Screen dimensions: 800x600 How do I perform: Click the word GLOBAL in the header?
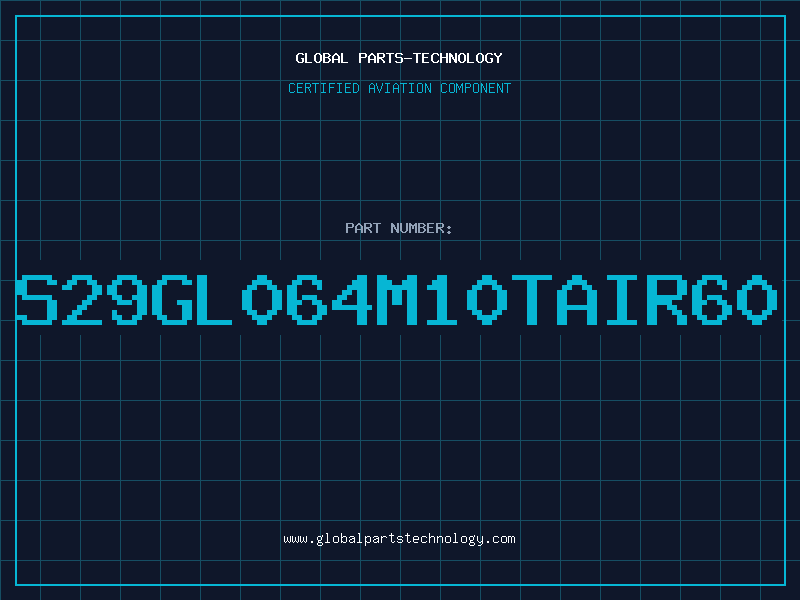pyautogui.click(x=322, y=58)
